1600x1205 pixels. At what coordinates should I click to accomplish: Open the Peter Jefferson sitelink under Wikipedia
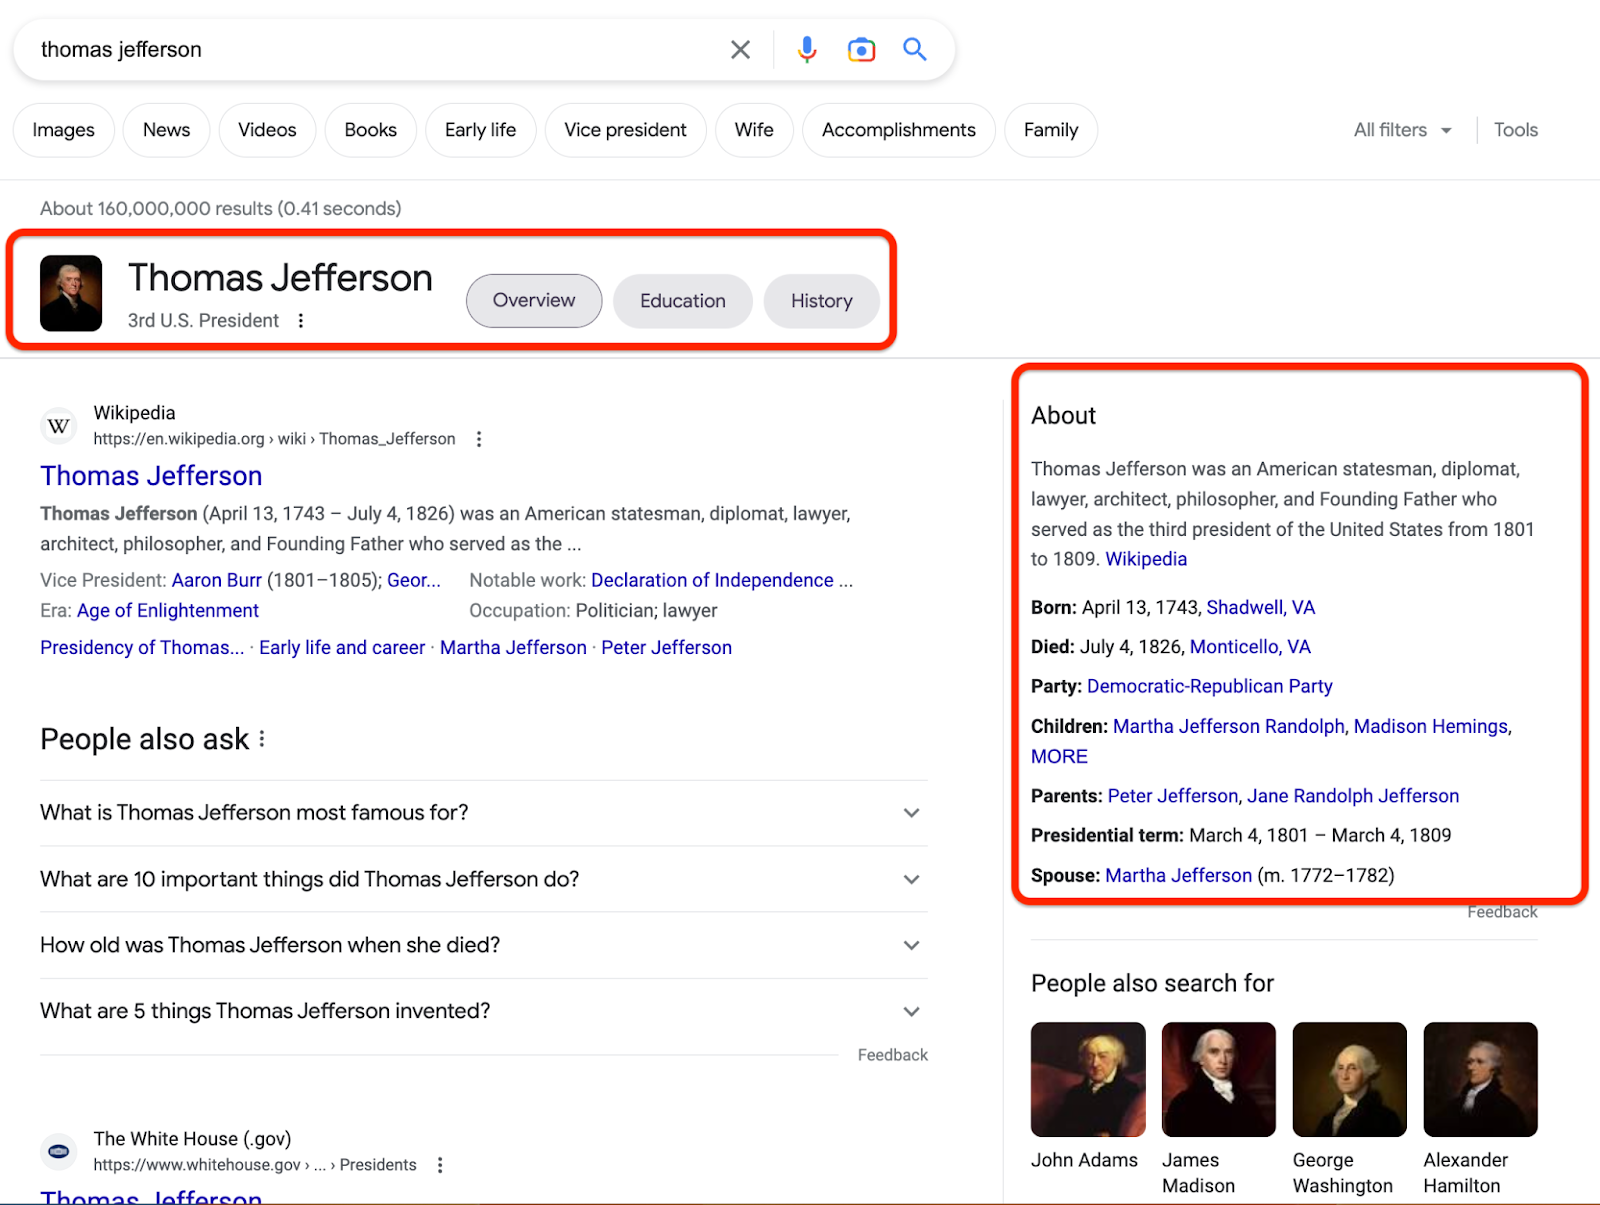tap(666, 648)
